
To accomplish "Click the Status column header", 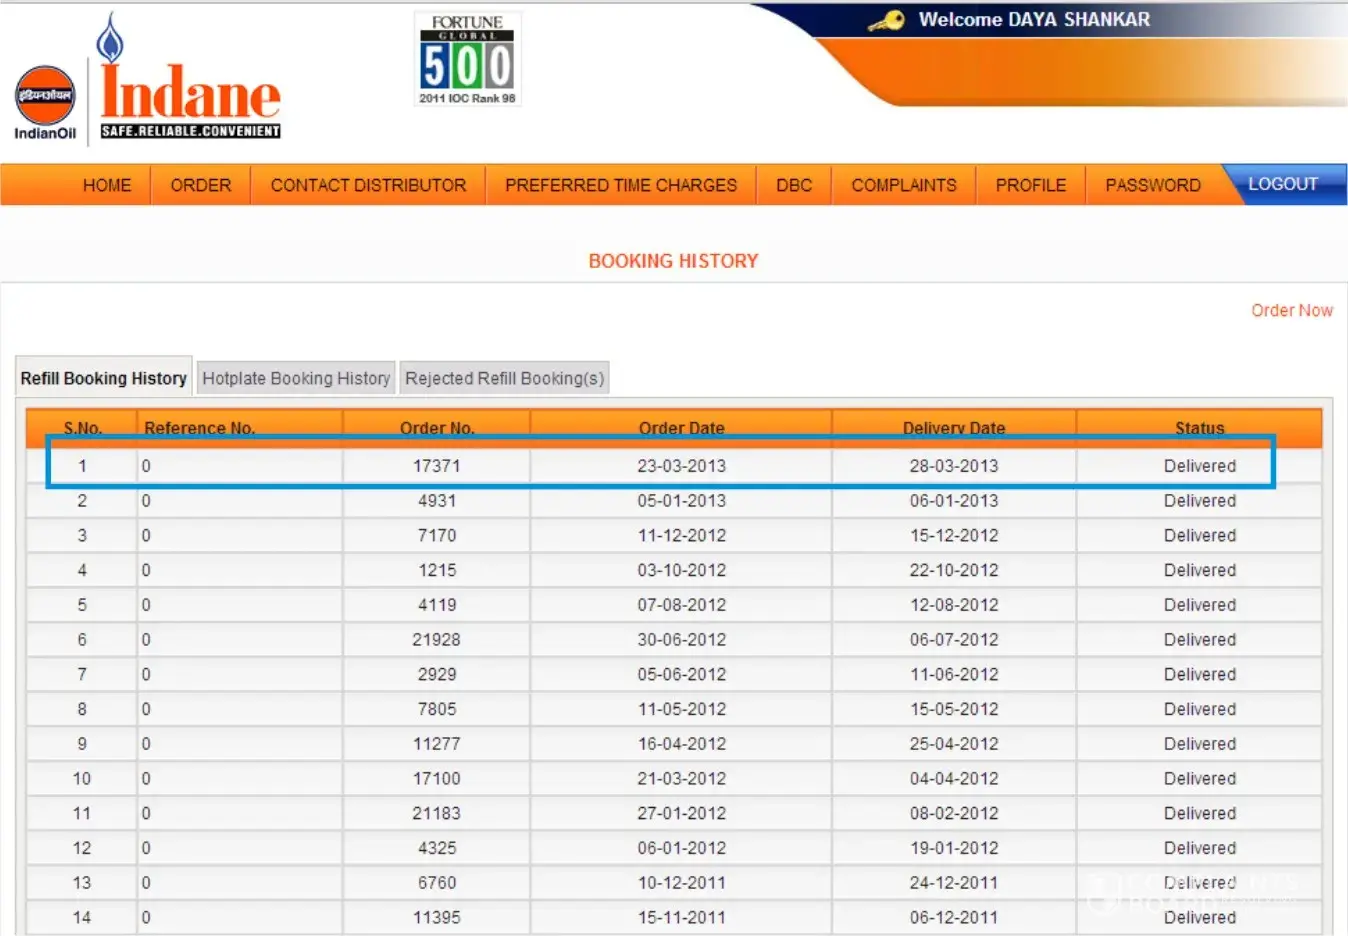I will [1199, 427].
